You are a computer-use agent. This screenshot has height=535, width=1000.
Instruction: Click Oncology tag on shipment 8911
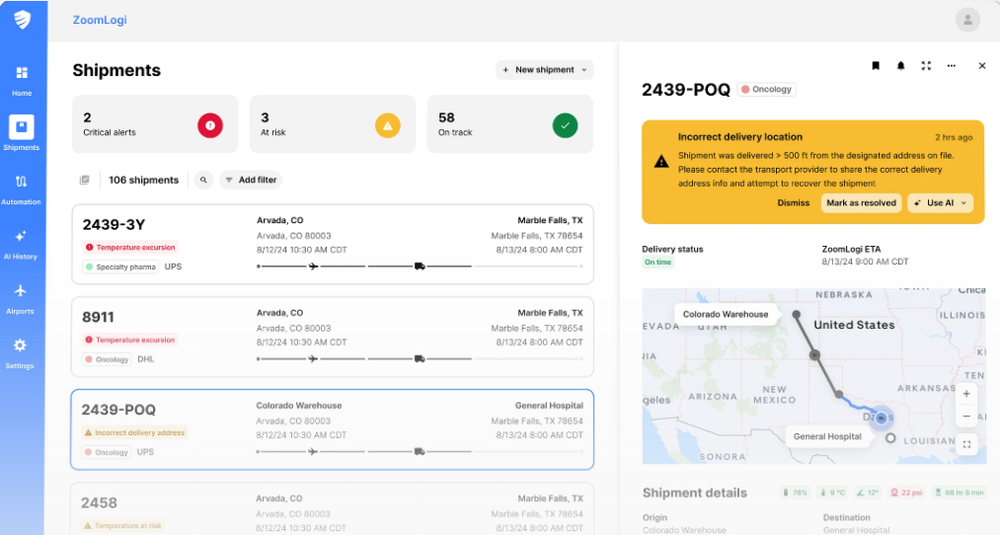107,359
